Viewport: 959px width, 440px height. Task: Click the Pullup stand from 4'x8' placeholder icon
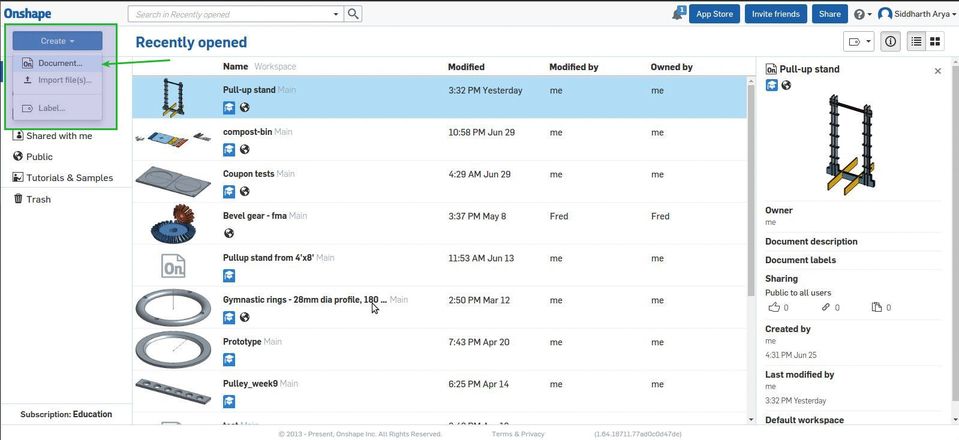point(173,266)
